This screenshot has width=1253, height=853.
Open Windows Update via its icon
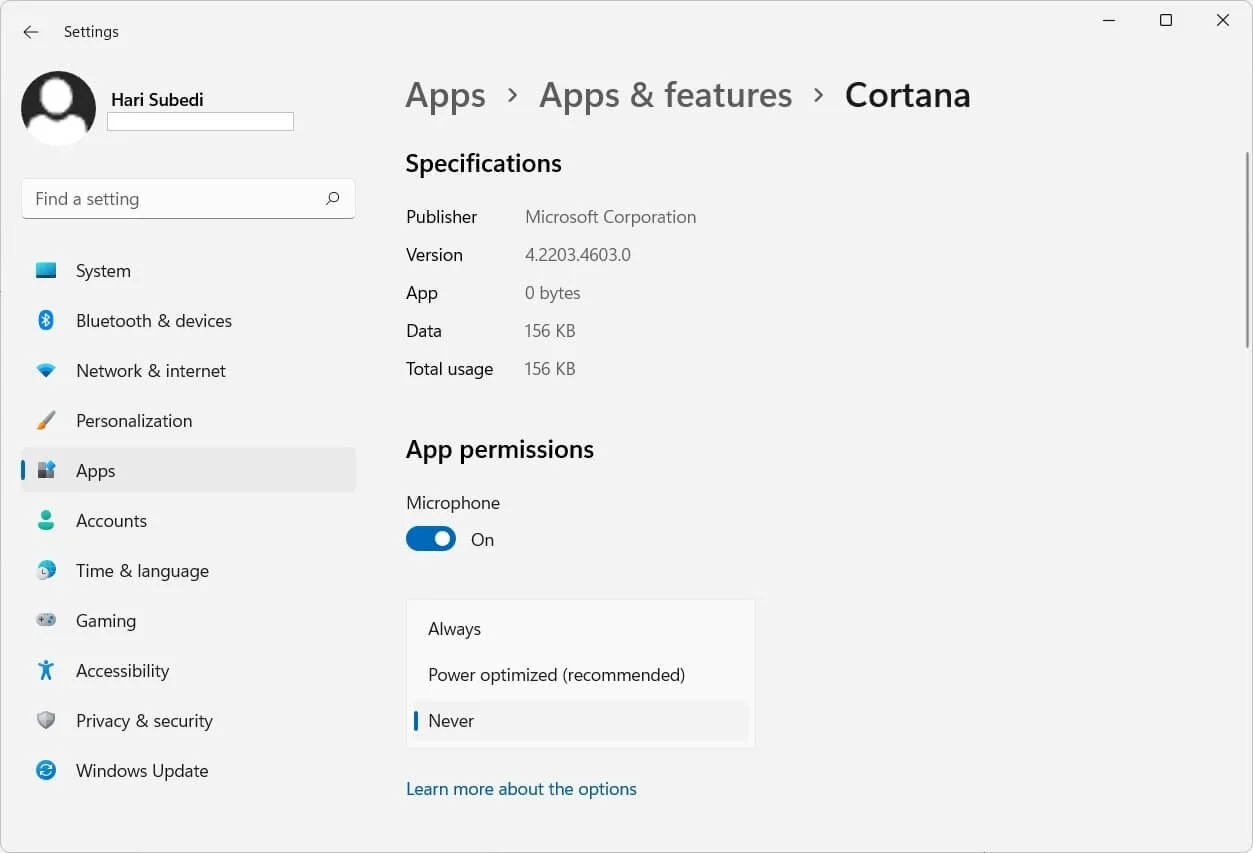point(46,770)
